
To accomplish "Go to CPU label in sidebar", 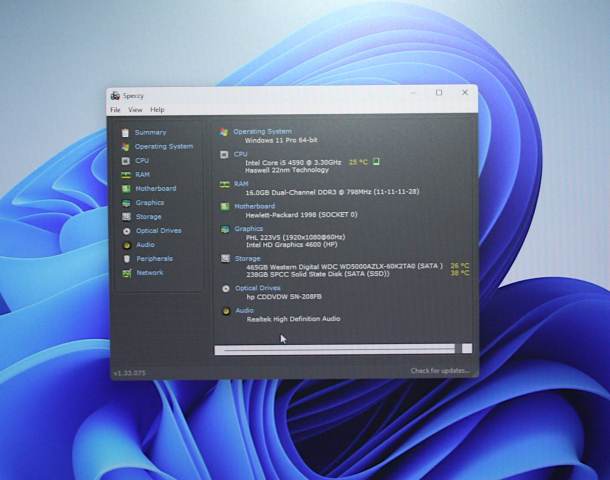I will click(x=142, y=161).
